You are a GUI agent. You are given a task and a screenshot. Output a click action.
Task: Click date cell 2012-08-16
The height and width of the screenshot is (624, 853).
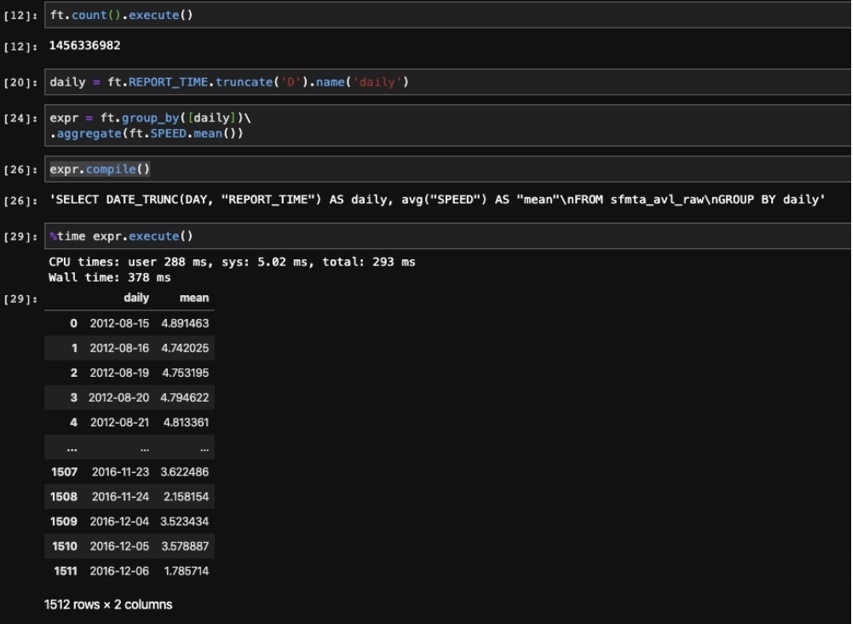[119, 348]
